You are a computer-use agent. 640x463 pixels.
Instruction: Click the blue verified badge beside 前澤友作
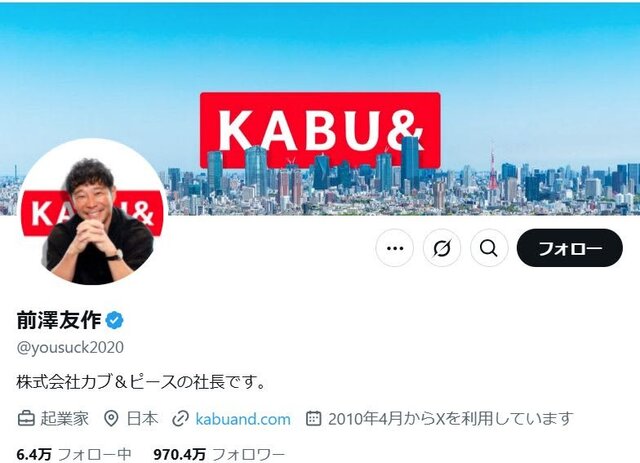click(114, 320)
